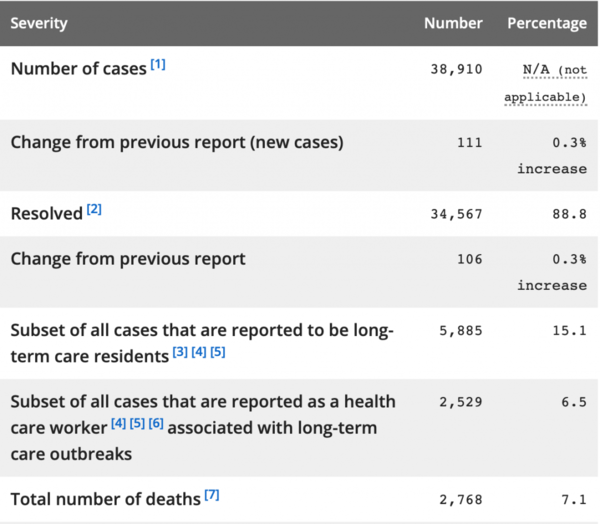The height and width of the screenshot is (524, 600).
Task: Click the 5,885 long-term care residents figure
Action: [x=460, y=332]
